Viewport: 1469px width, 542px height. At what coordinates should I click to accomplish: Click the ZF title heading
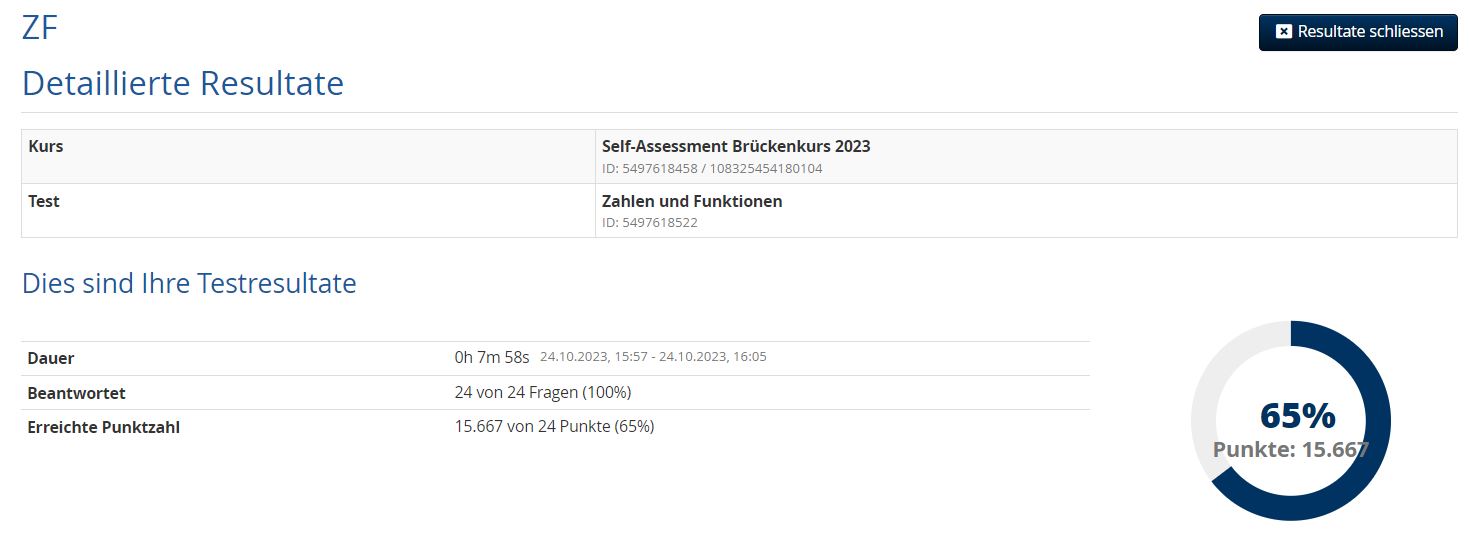(40, 27)
